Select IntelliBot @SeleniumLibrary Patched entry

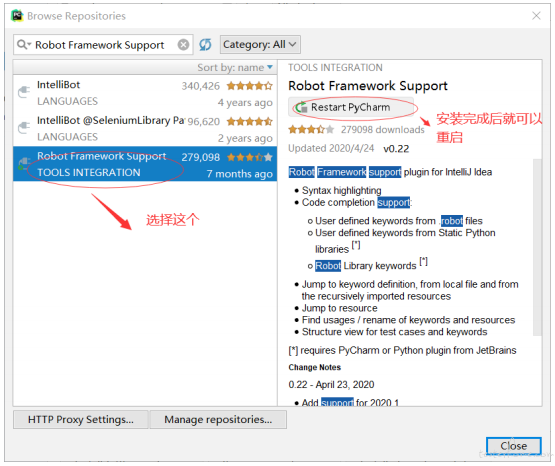pyautogui.click(x=145, y=128)
